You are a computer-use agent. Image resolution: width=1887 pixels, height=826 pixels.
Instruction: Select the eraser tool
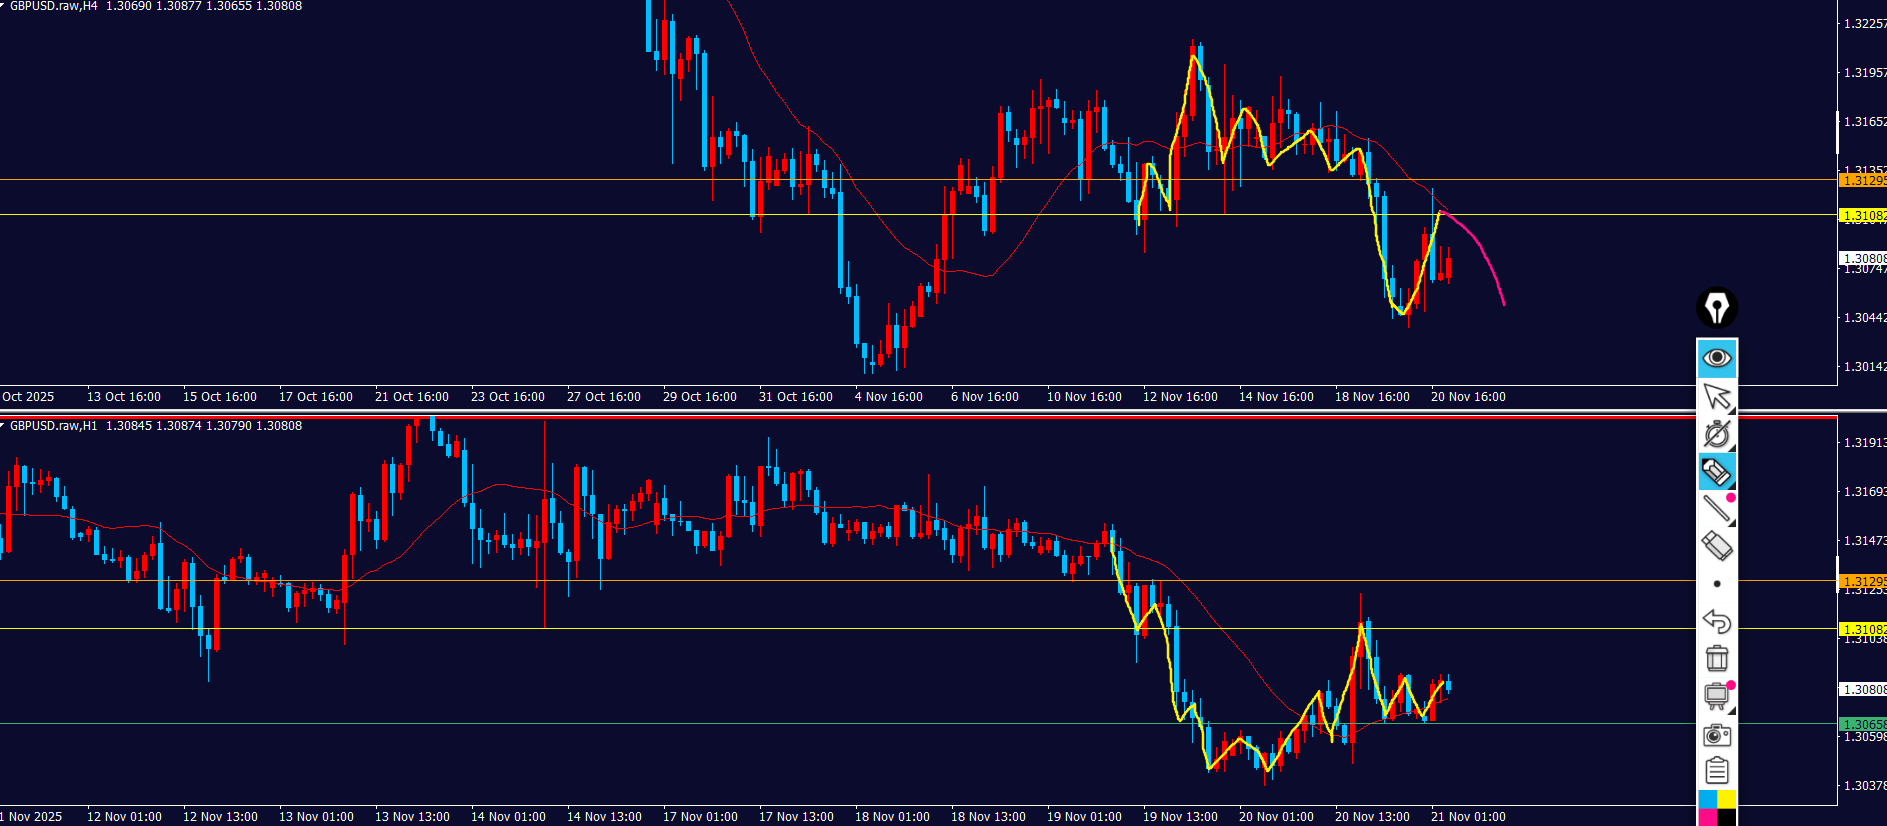tap(1716, 546)
